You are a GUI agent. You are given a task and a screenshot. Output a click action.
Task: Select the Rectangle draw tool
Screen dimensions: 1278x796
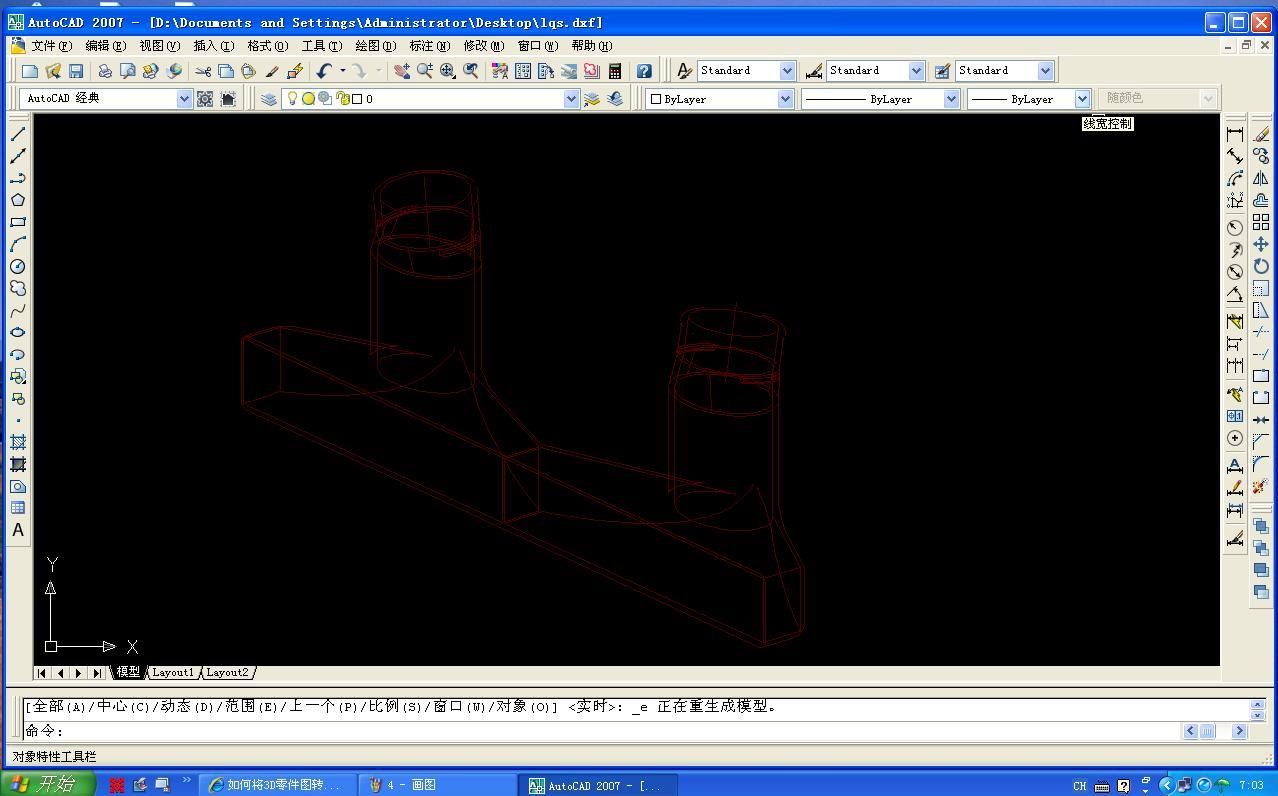click(x=18, y=222)
